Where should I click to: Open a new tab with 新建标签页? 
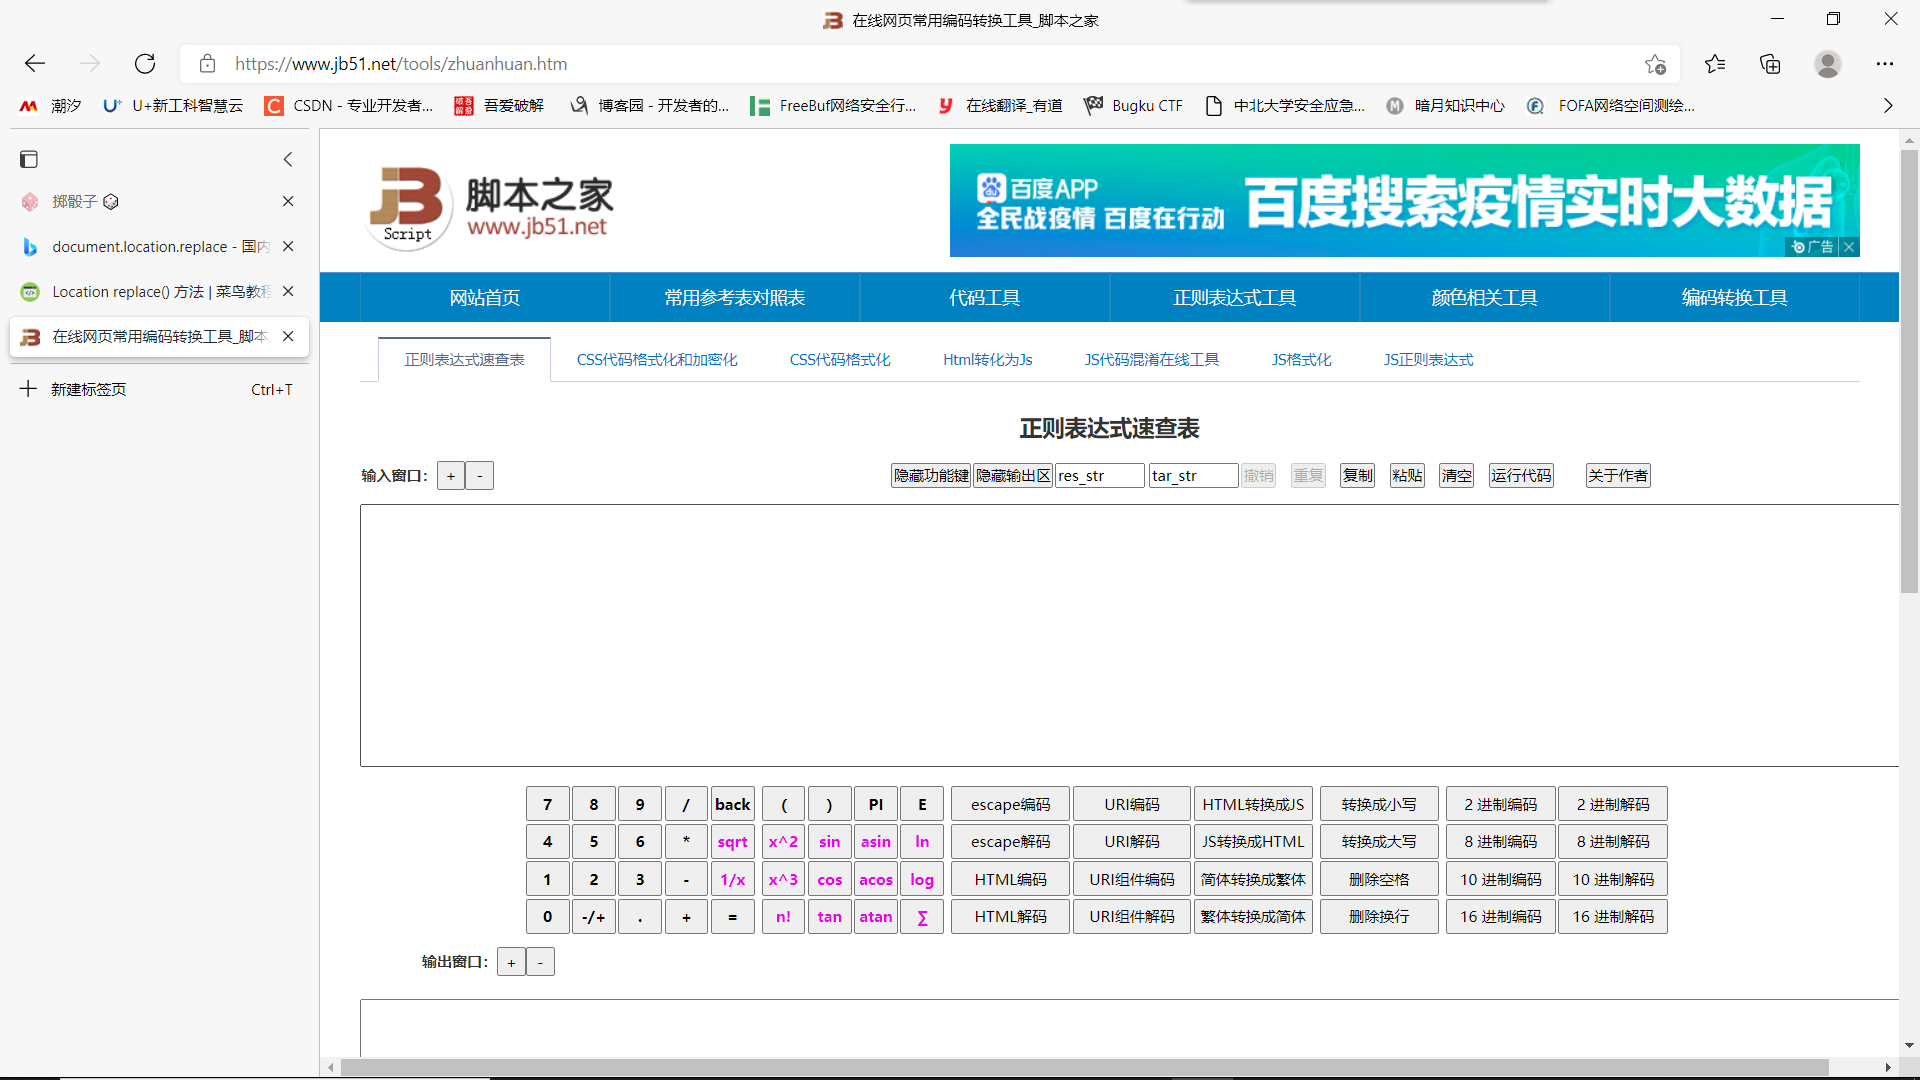157,389
